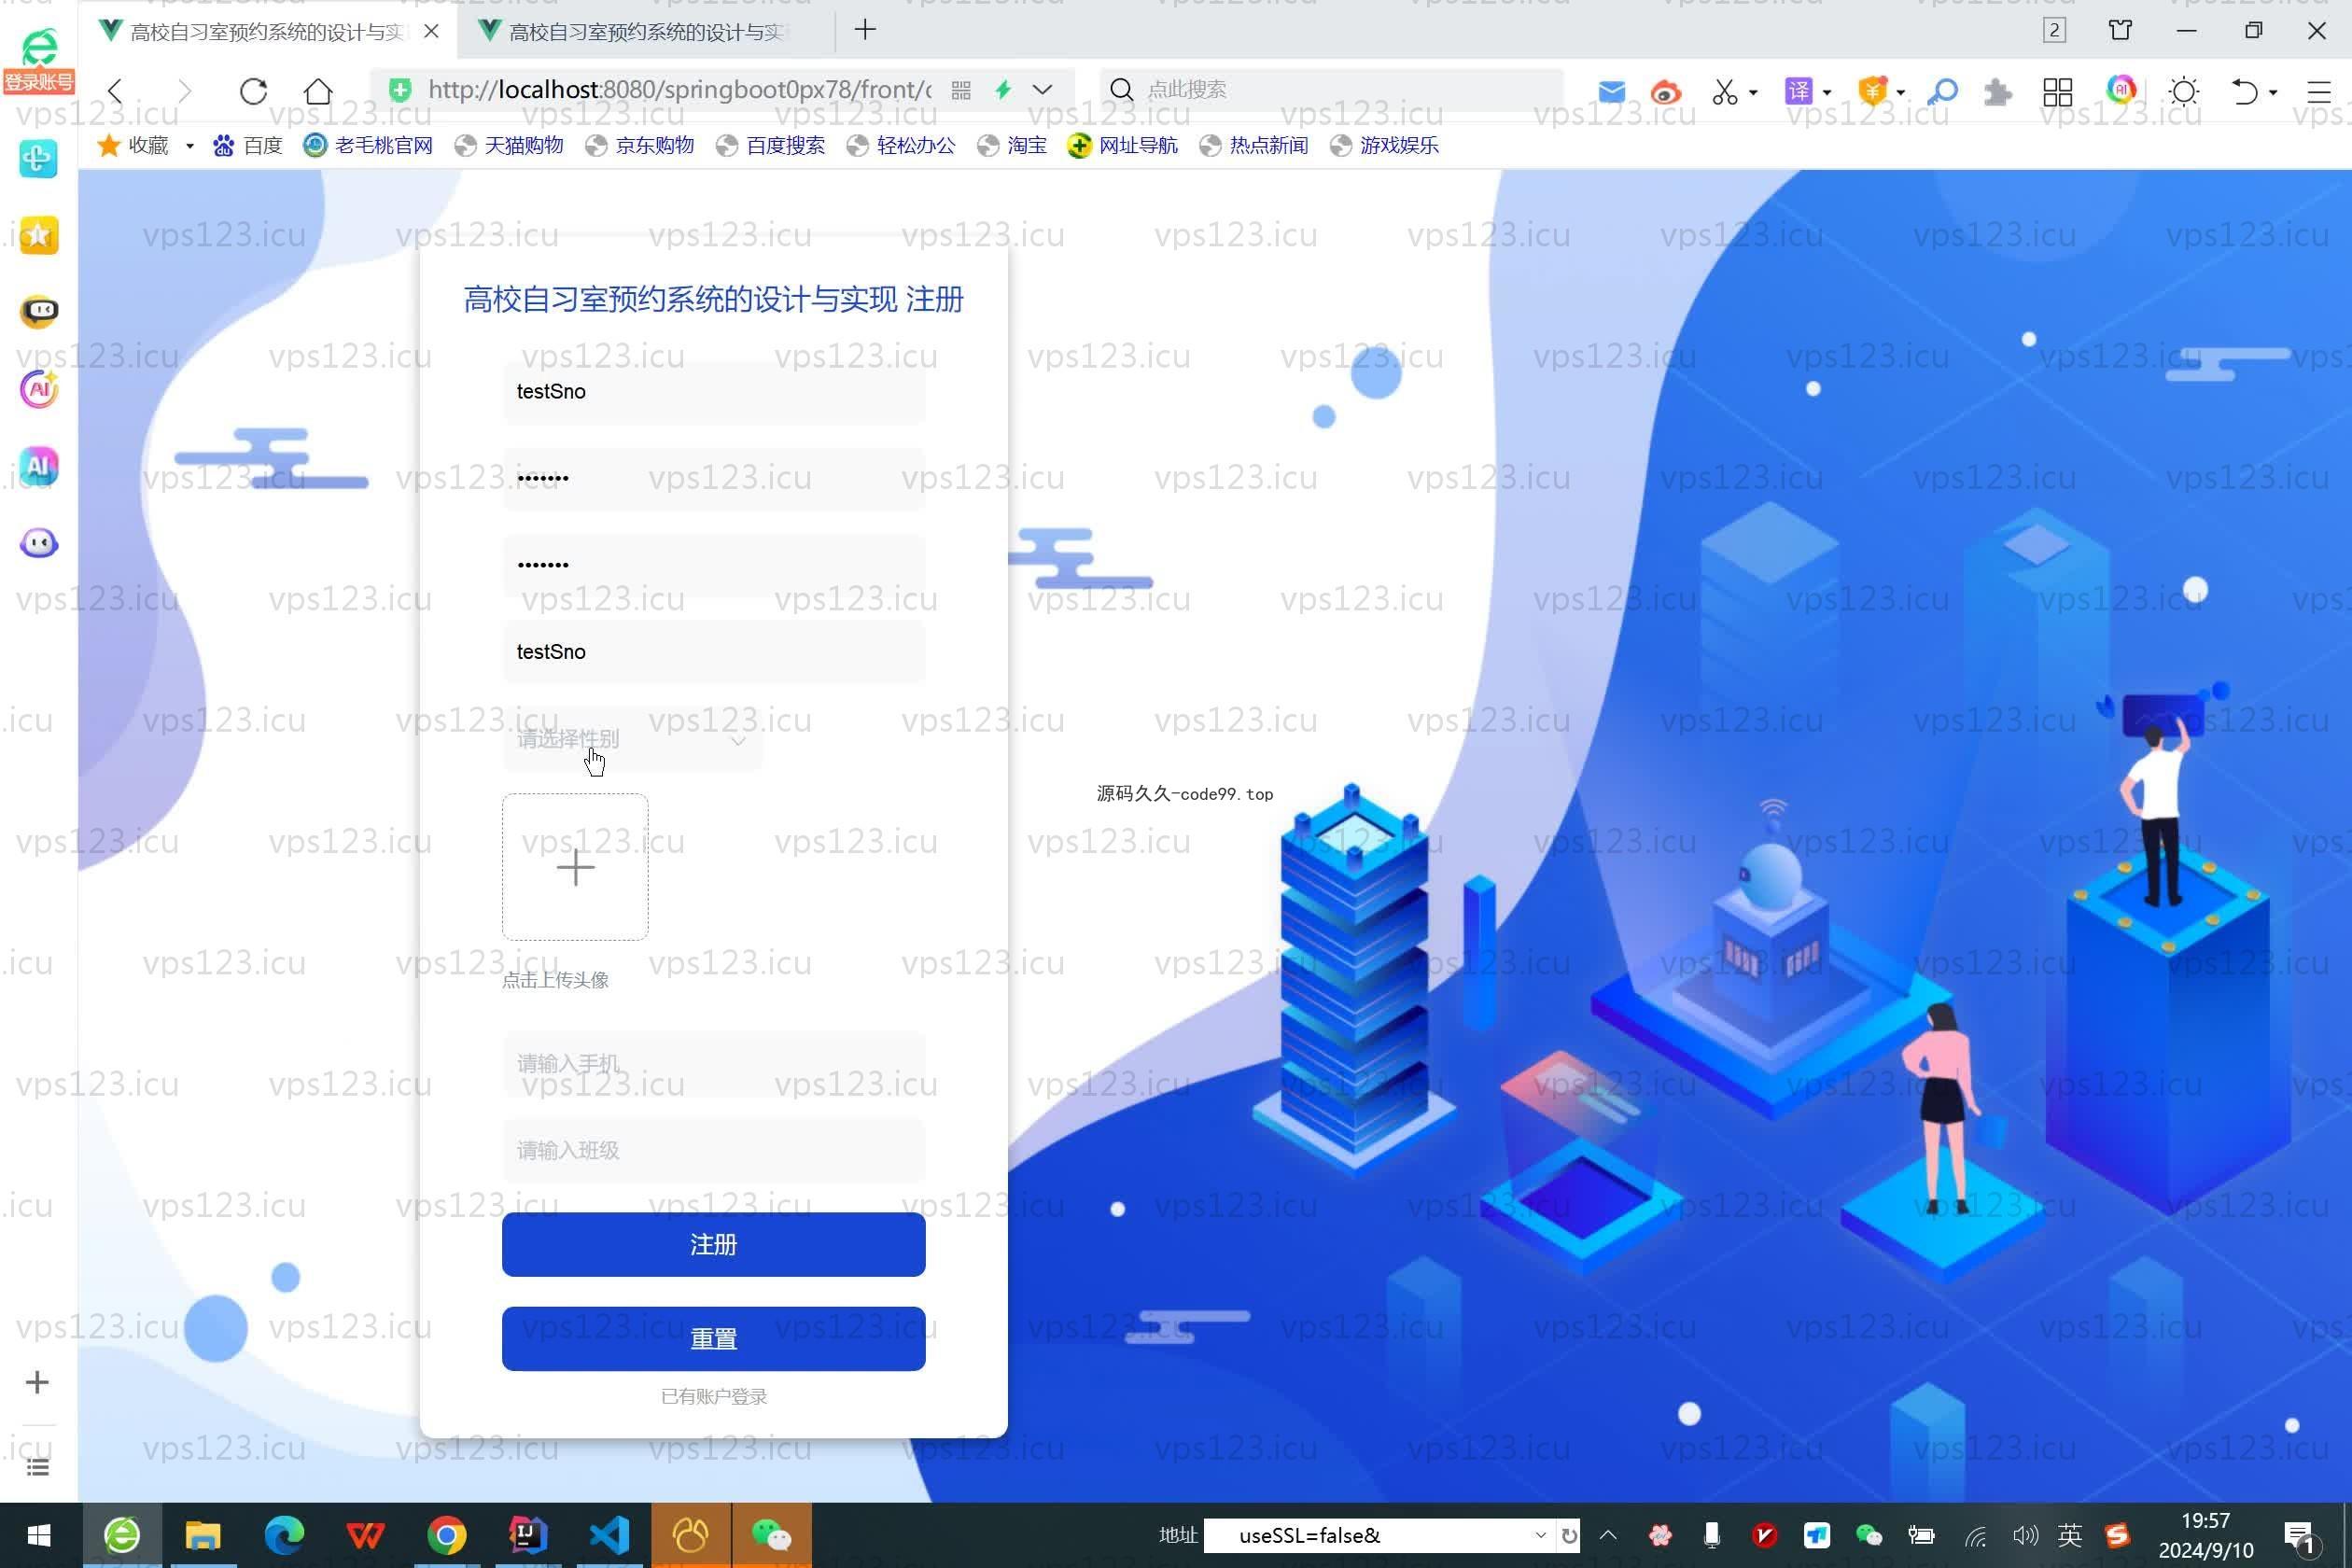This screenshot has width=2352, height=1568.
Task: Expand the address bar dropdown arrow
Action: 1042,90
